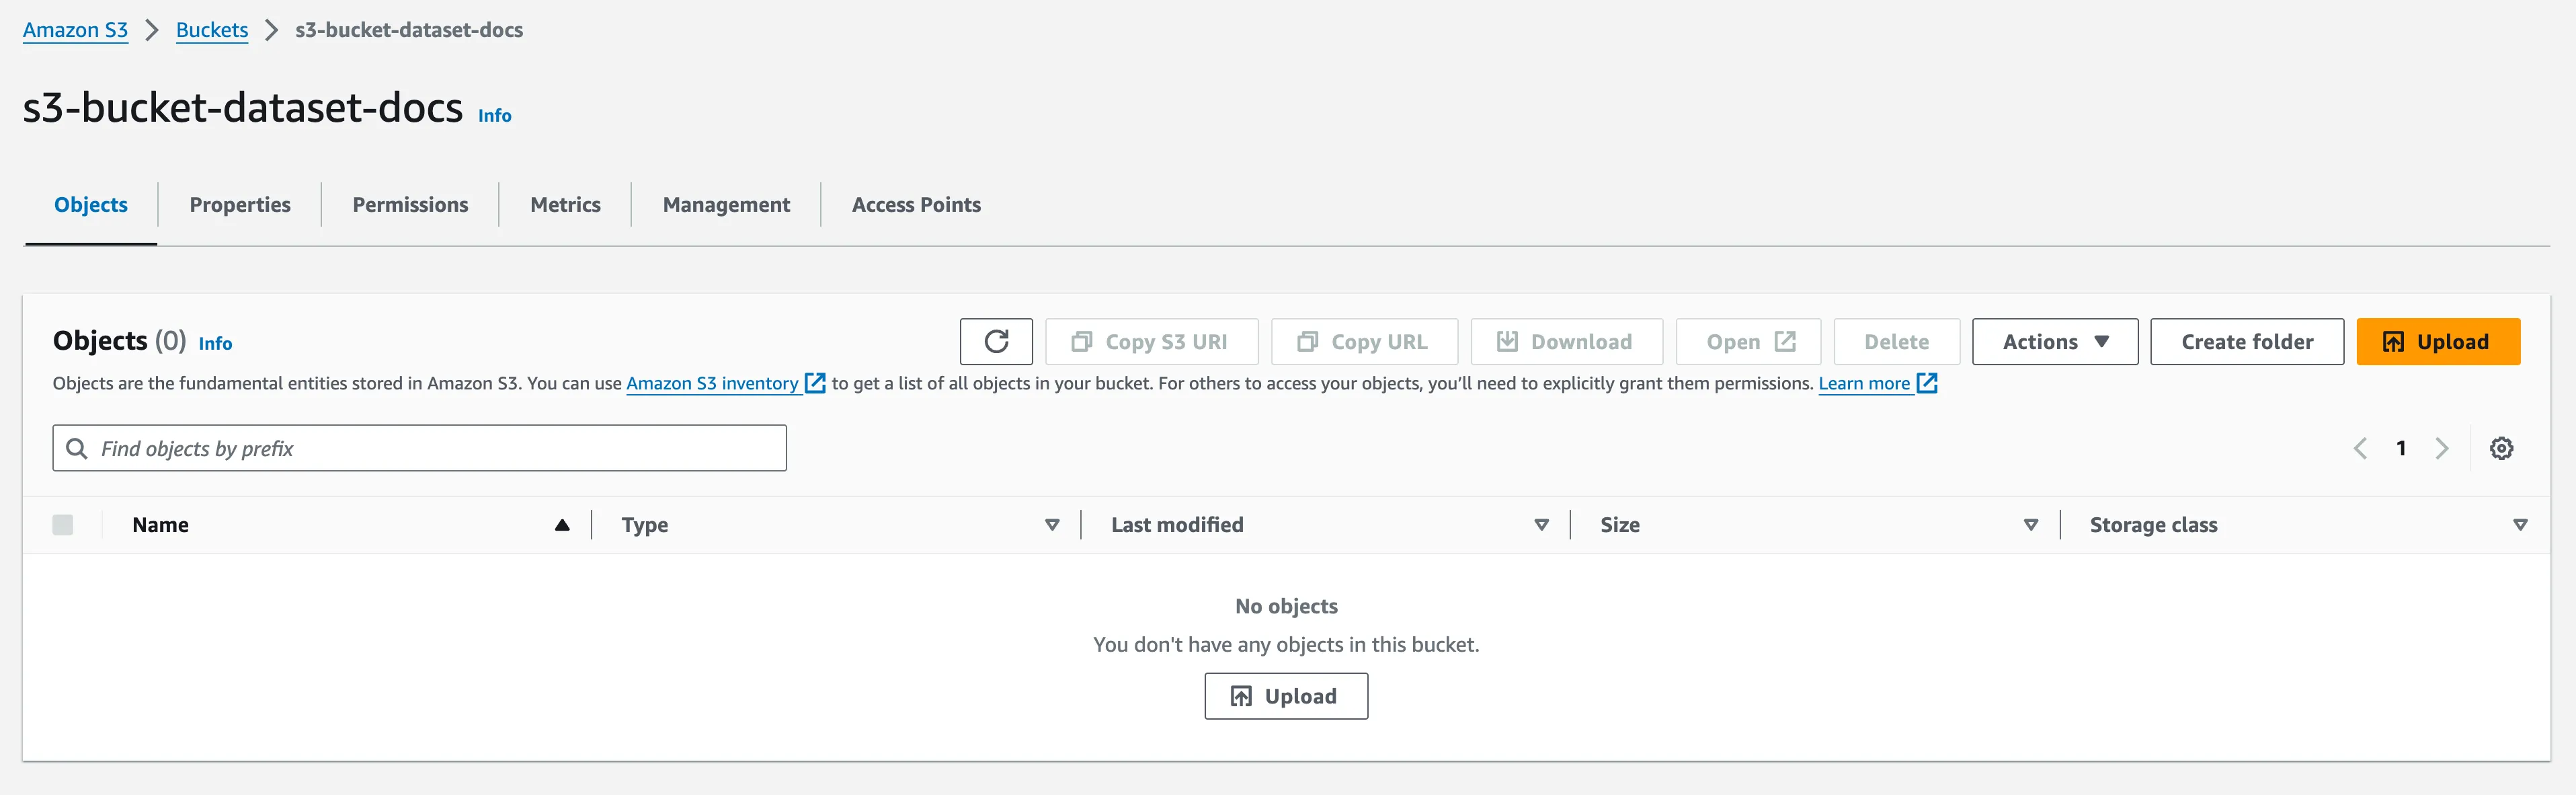Viewport: 2576px width, 795px height.
Task: Click the Name column header
Action: [160, 525]
